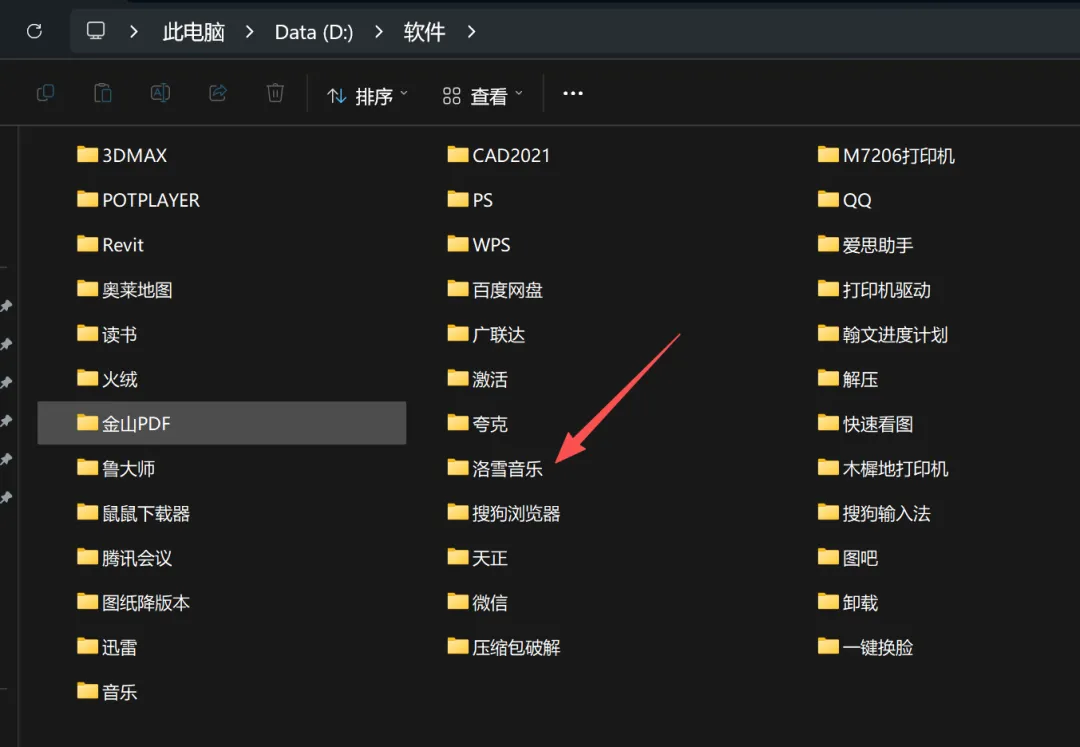Click the 广联达 folder name
This screenshot has height=747, width=1080.
click(499, 335)
